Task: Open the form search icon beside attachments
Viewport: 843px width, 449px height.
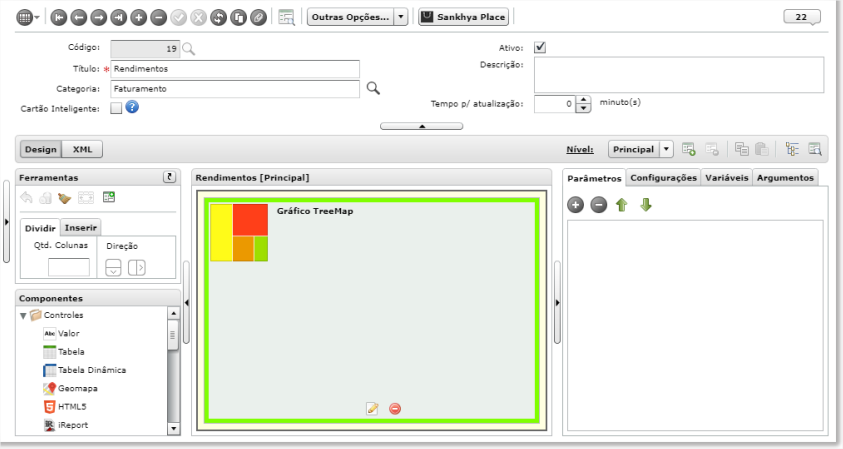Action: point(287,17)
